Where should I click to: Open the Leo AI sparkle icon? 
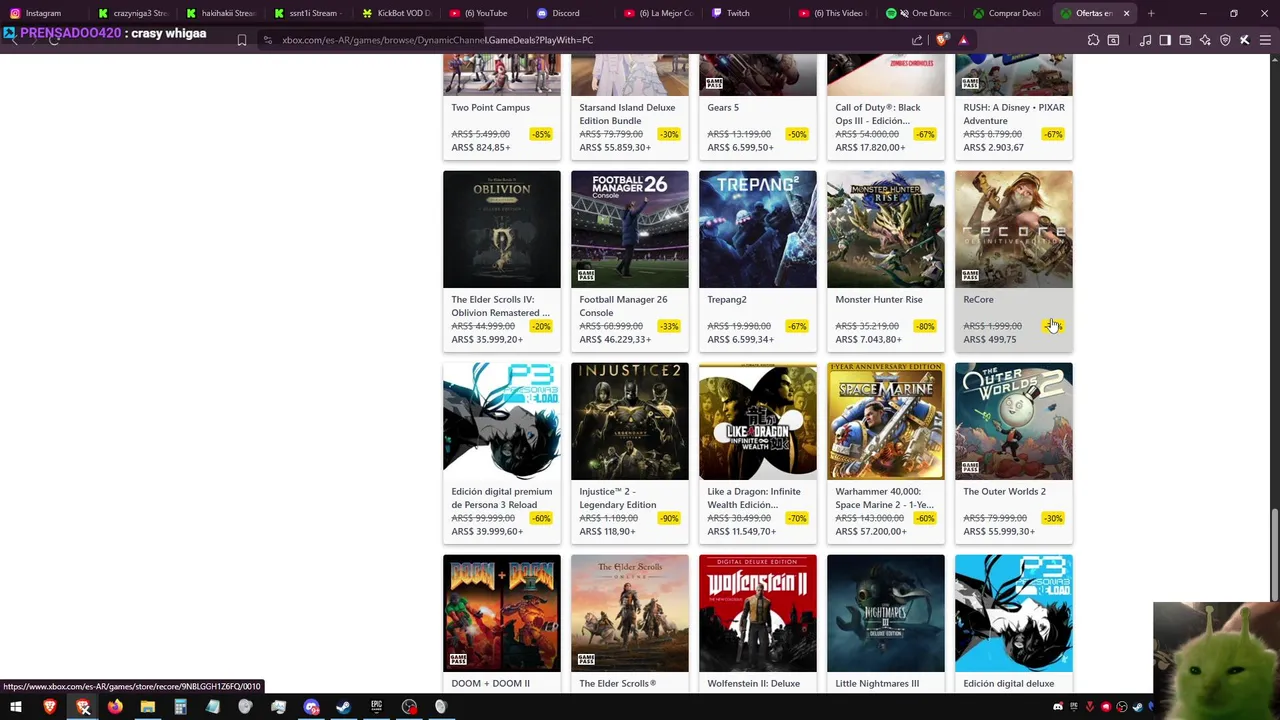[x=1205, y=40]
